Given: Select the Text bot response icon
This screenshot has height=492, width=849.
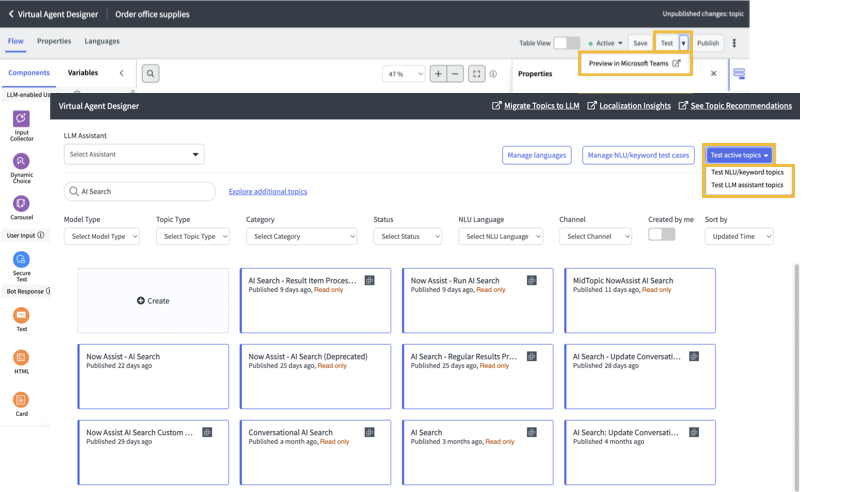Looking at the screenshot, I should pyautogui.click(x=21, y=315).
